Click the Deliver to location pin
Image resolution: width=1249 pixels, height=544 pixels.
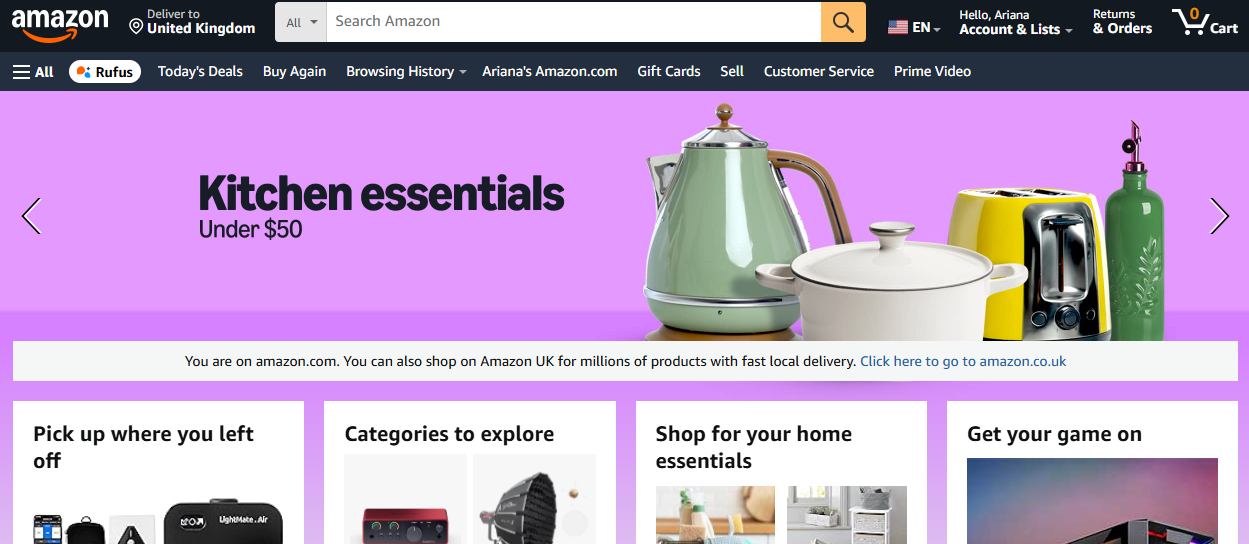click(136, 24)
